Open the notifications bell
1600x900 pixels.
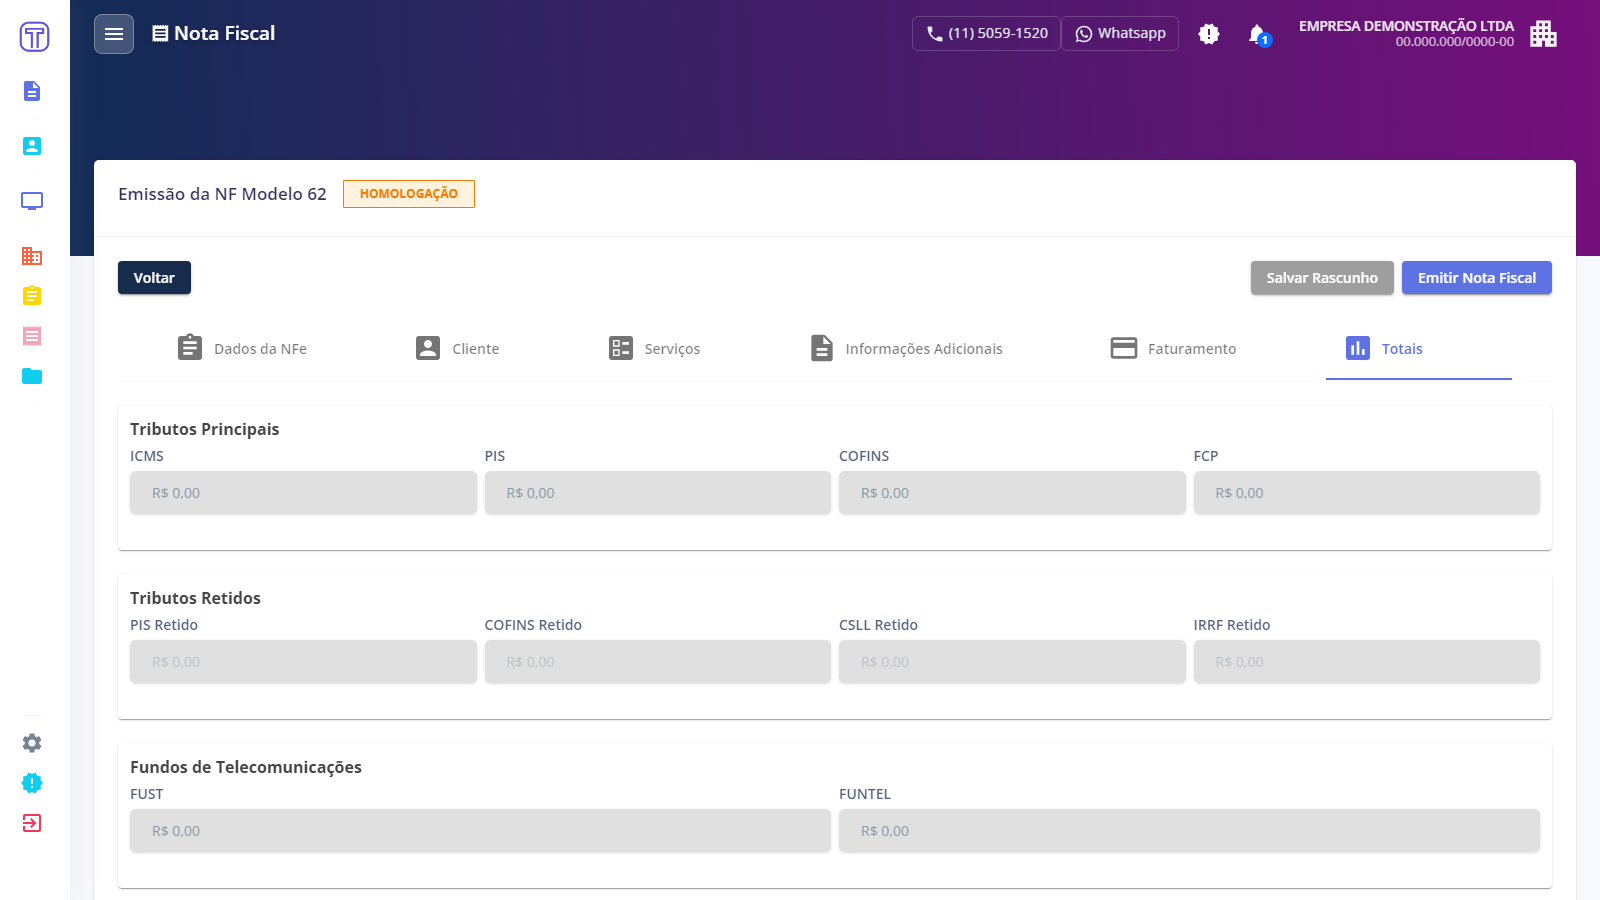[1258, 34]
